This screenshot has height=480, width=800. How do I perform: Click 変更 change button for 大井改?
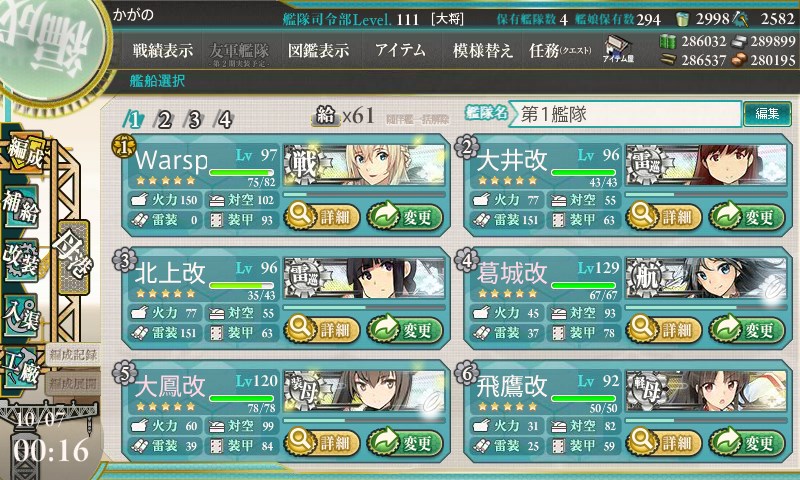pyautogui.click(x=746, y=217)
